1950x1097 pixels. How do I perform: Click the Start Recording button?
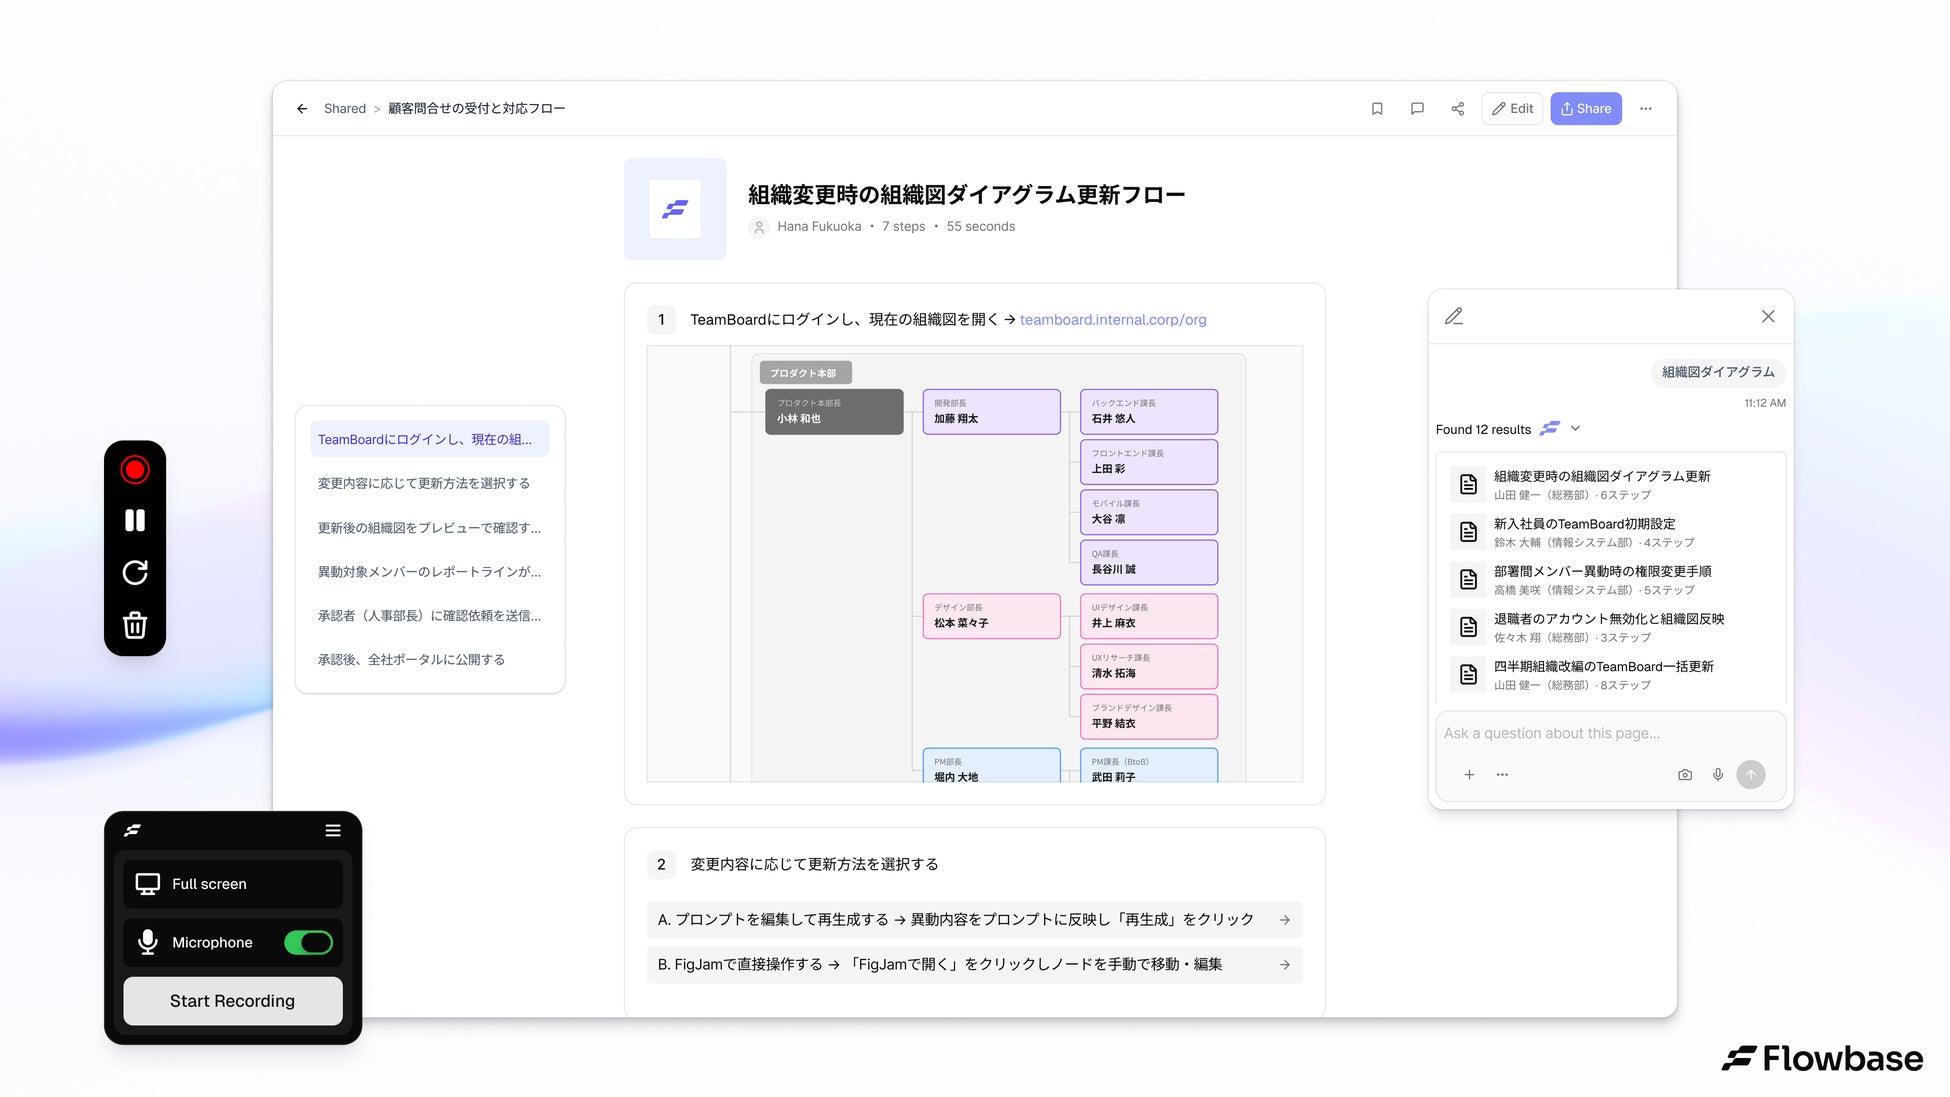[x=233, y=1001]
